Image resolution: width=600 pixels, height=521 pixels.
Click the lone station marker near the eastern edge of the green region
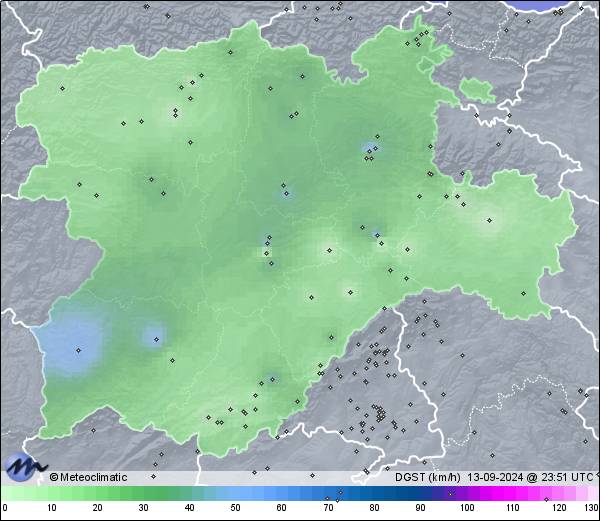523,291
